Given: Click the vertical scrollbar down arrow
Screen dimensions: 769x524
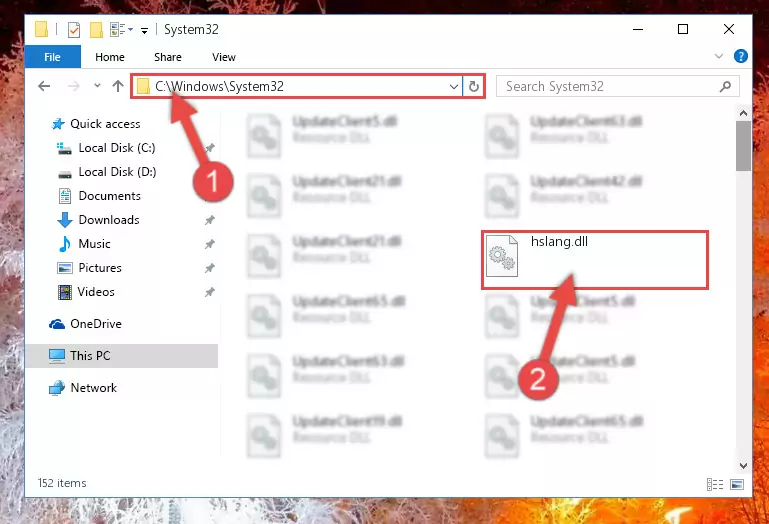Looking at the screenshot, I should pos(743,465).
